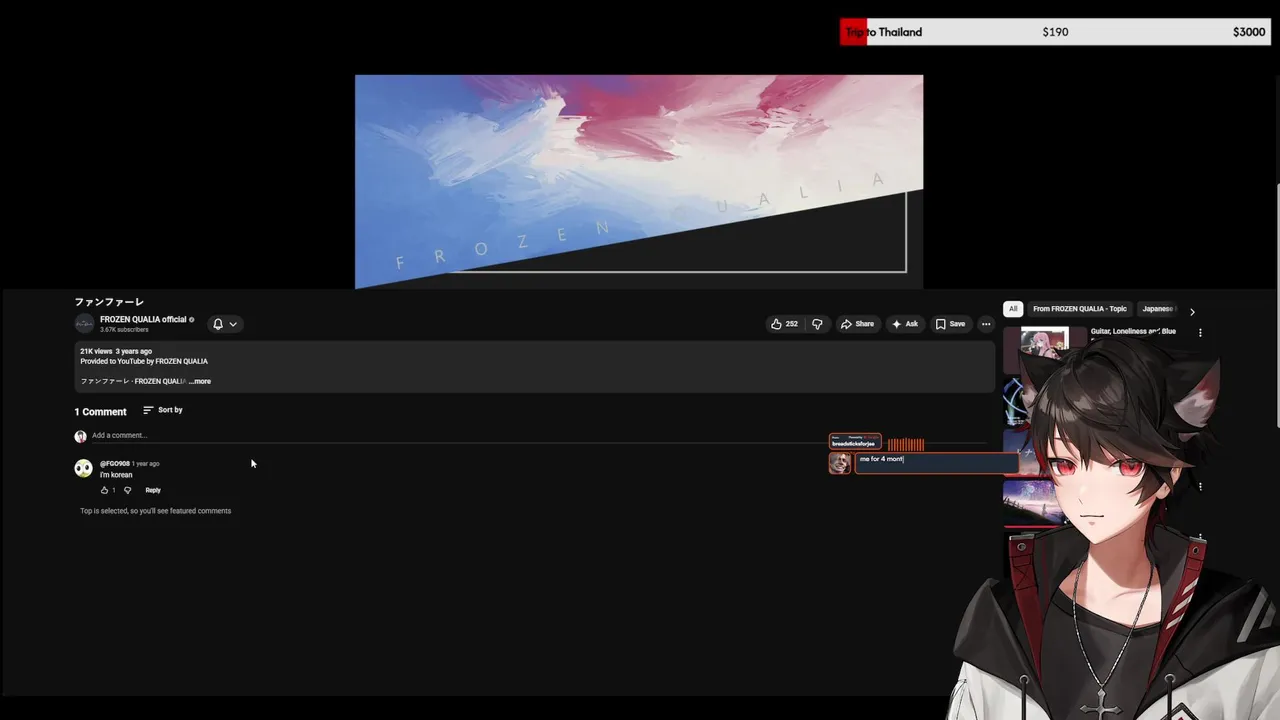Show more filter chips with right arrow

tap(1192, 311)
